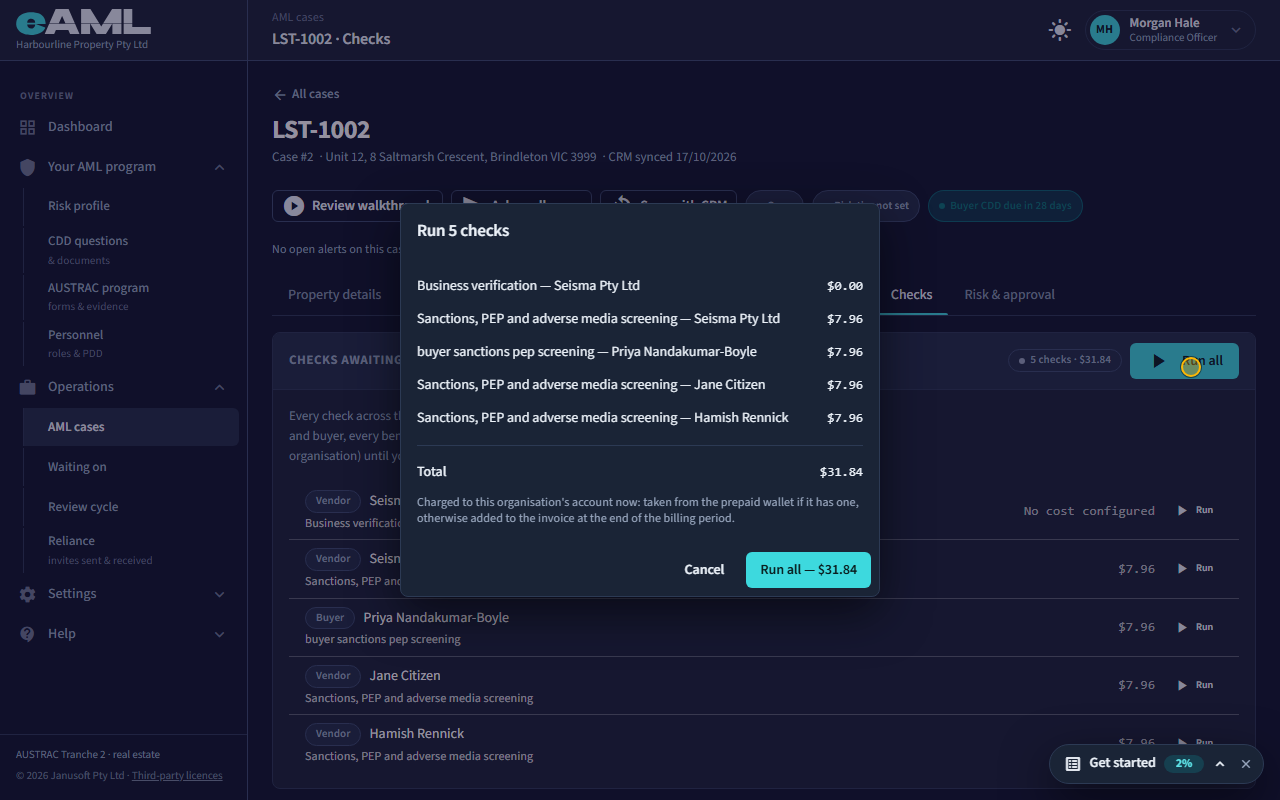1280x800 pixels.
Task: Click the background Run all play button
Action: point(1184,361)
